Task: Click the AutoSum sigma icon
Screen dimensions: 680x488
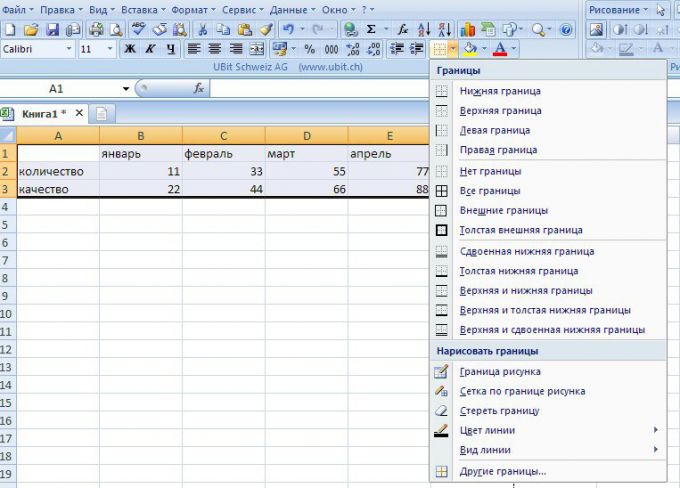Action: coord(372,30)
